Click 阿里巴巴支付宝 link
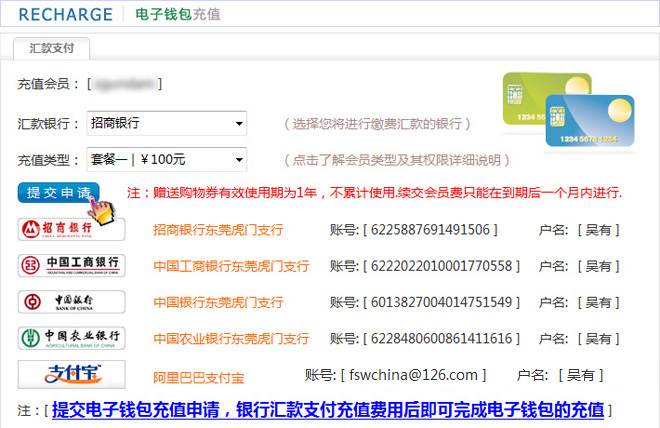The height and width of the screenshot is (428, 660). 197,377
